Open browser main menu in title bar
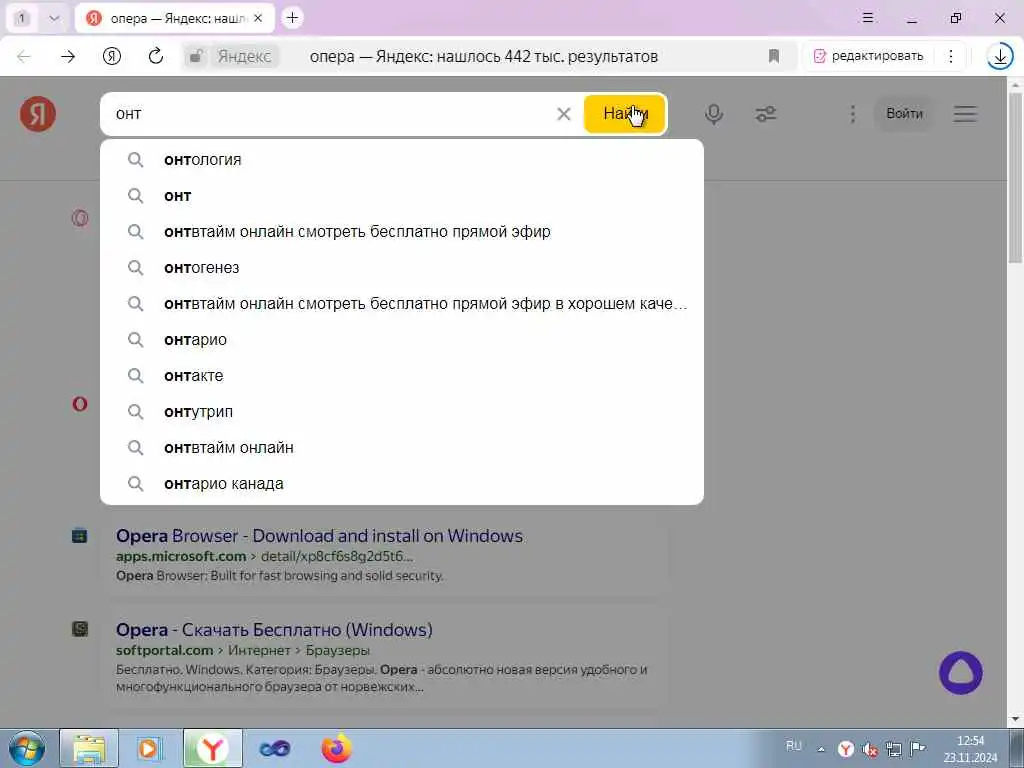 pos(868,18)
